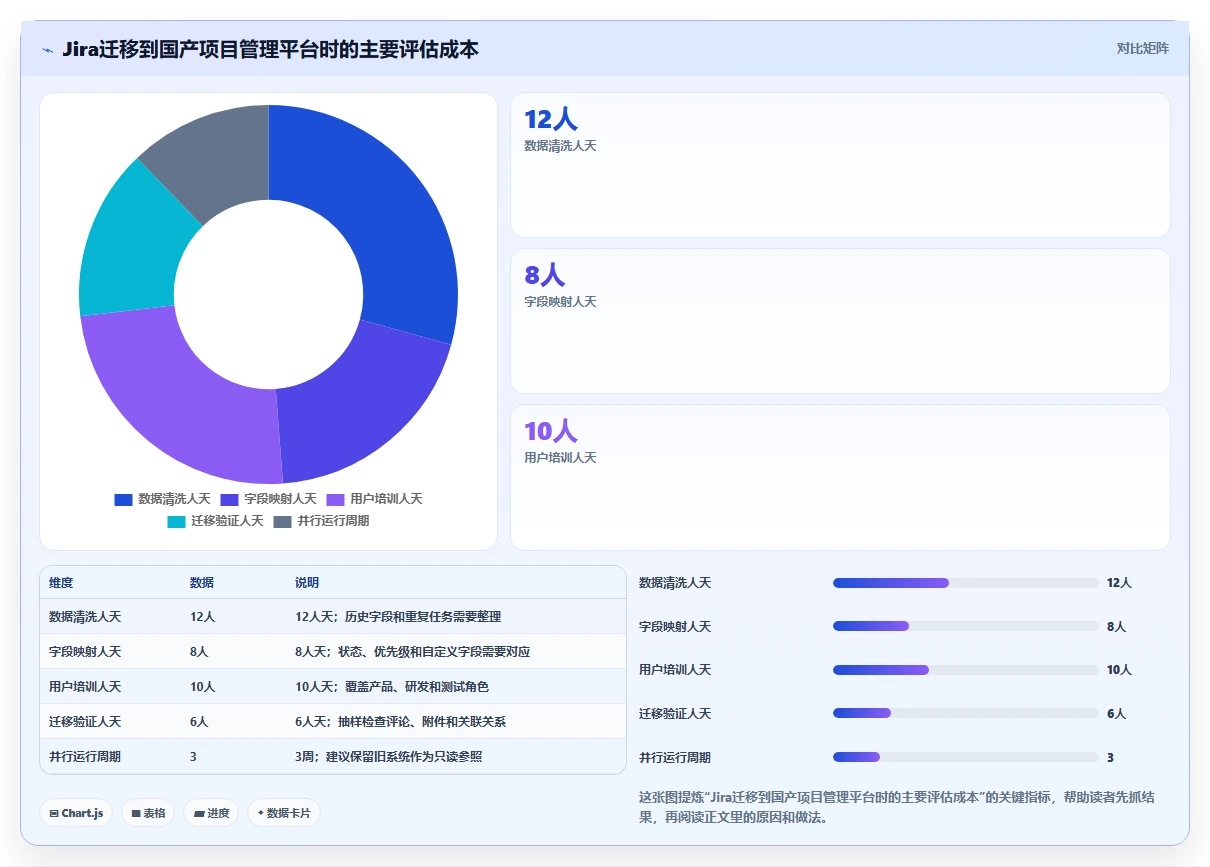
Task: Click 数据清洗人天 in the table's first row
Action: [85, 617]
